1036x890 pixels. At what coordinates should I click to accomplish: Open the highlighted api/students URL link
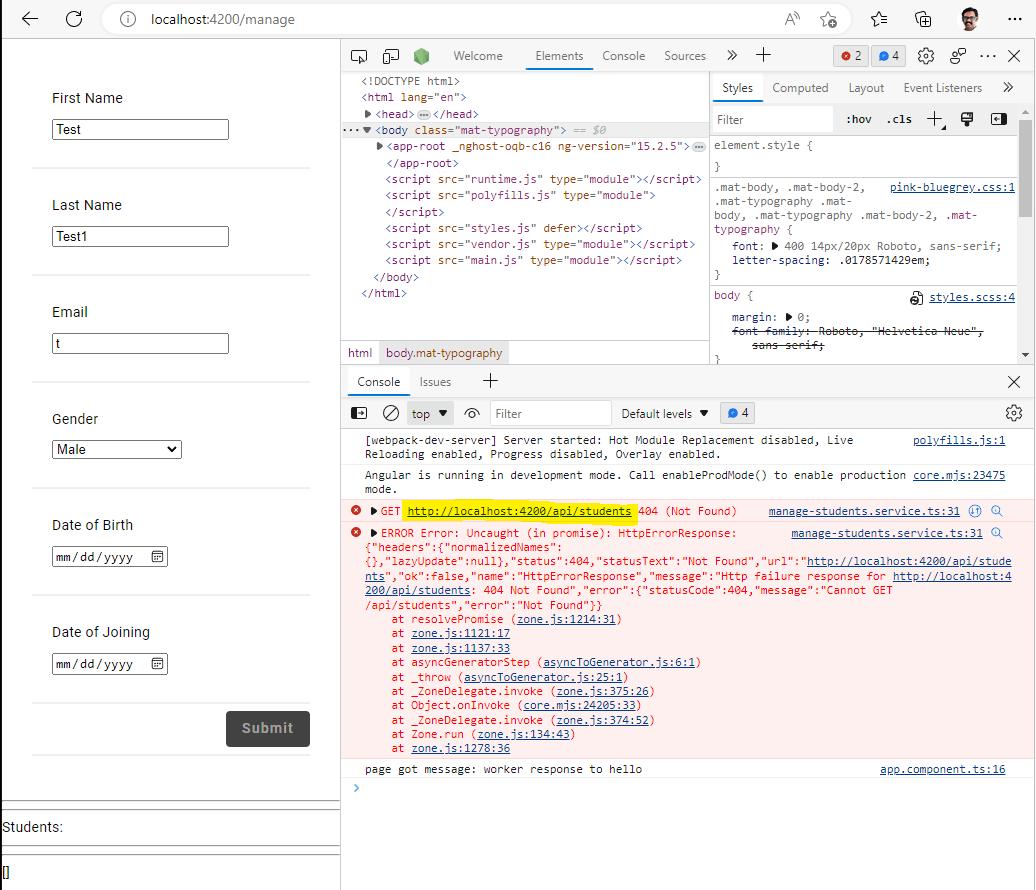coord(519,511)
